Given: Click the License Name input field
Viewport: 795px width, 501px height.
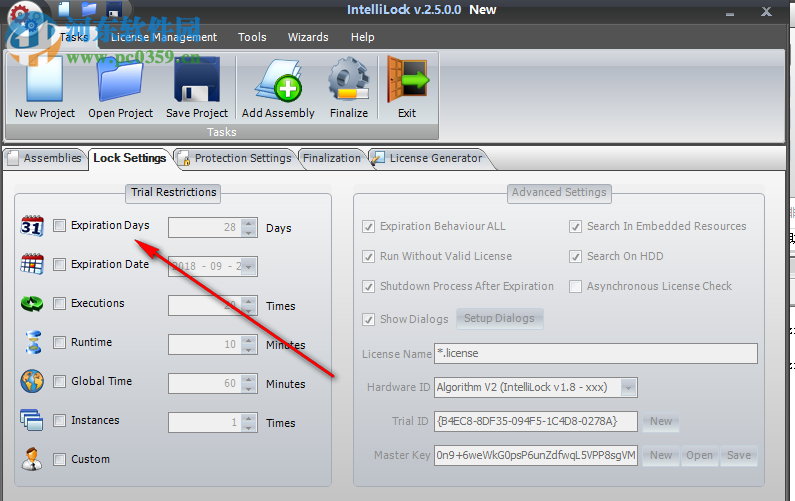Looking at the screenshot, I should [x=596, y=353].
